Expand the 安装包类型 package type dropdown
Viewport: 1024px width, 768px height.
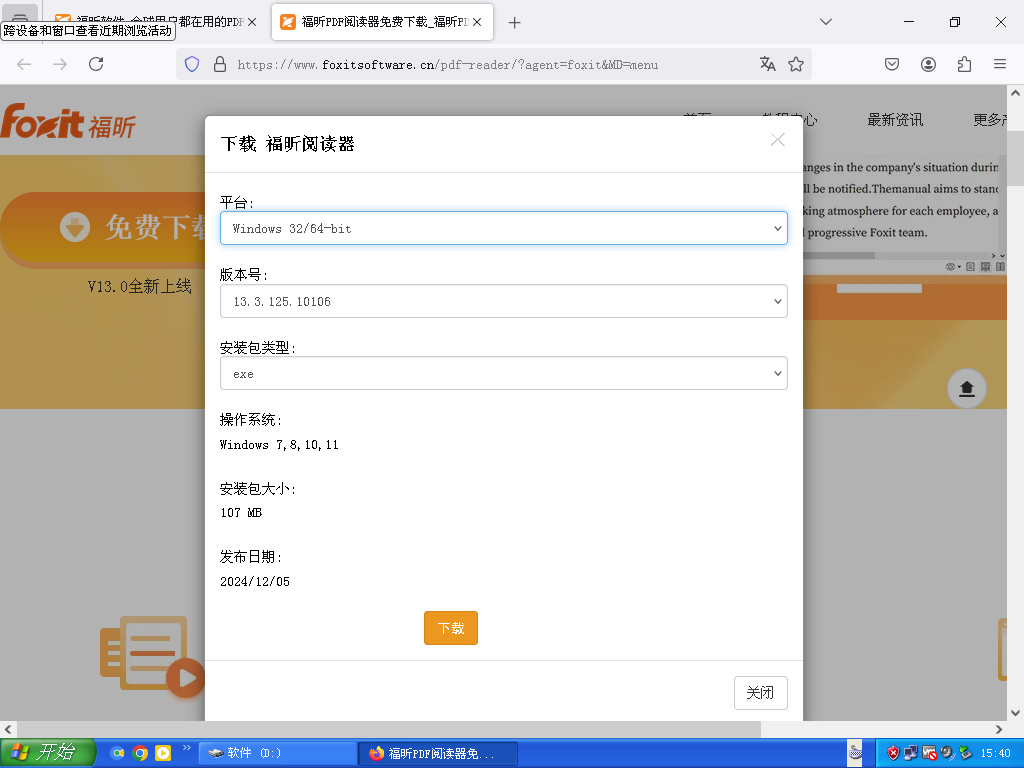pos(503,373)
